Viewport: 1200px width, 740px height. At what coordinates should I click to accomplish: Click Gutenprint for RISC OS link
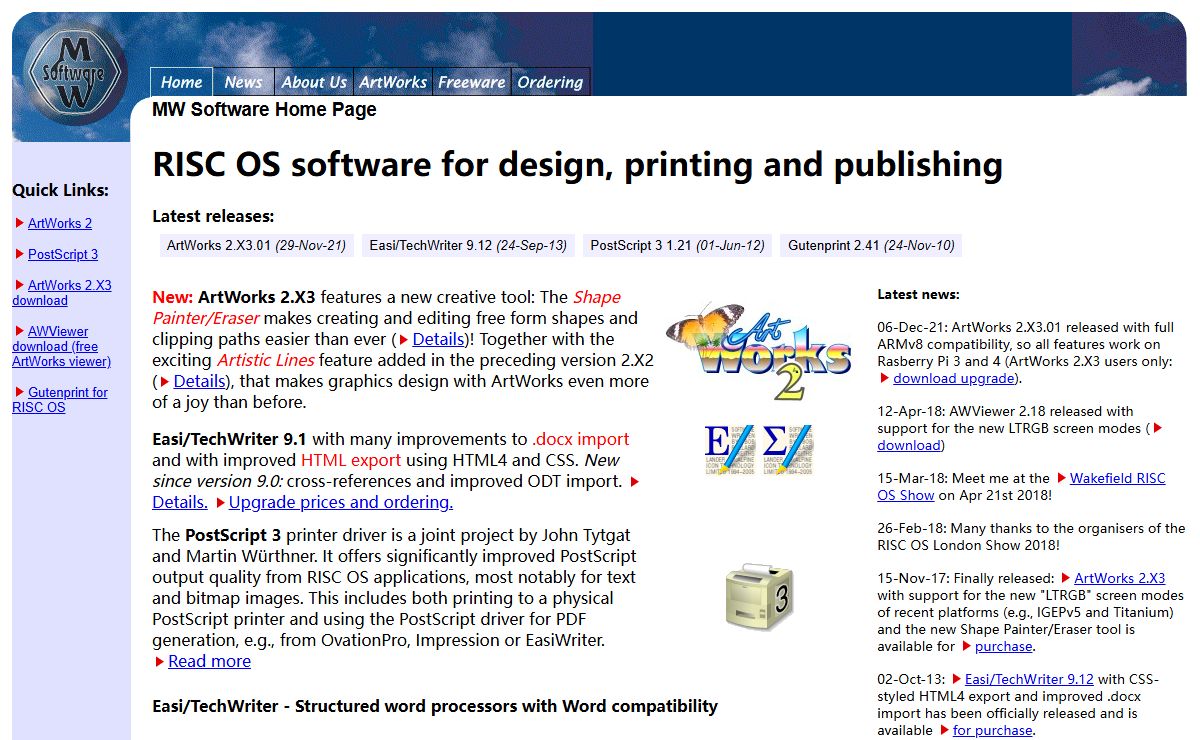click(x=60, y=400)
